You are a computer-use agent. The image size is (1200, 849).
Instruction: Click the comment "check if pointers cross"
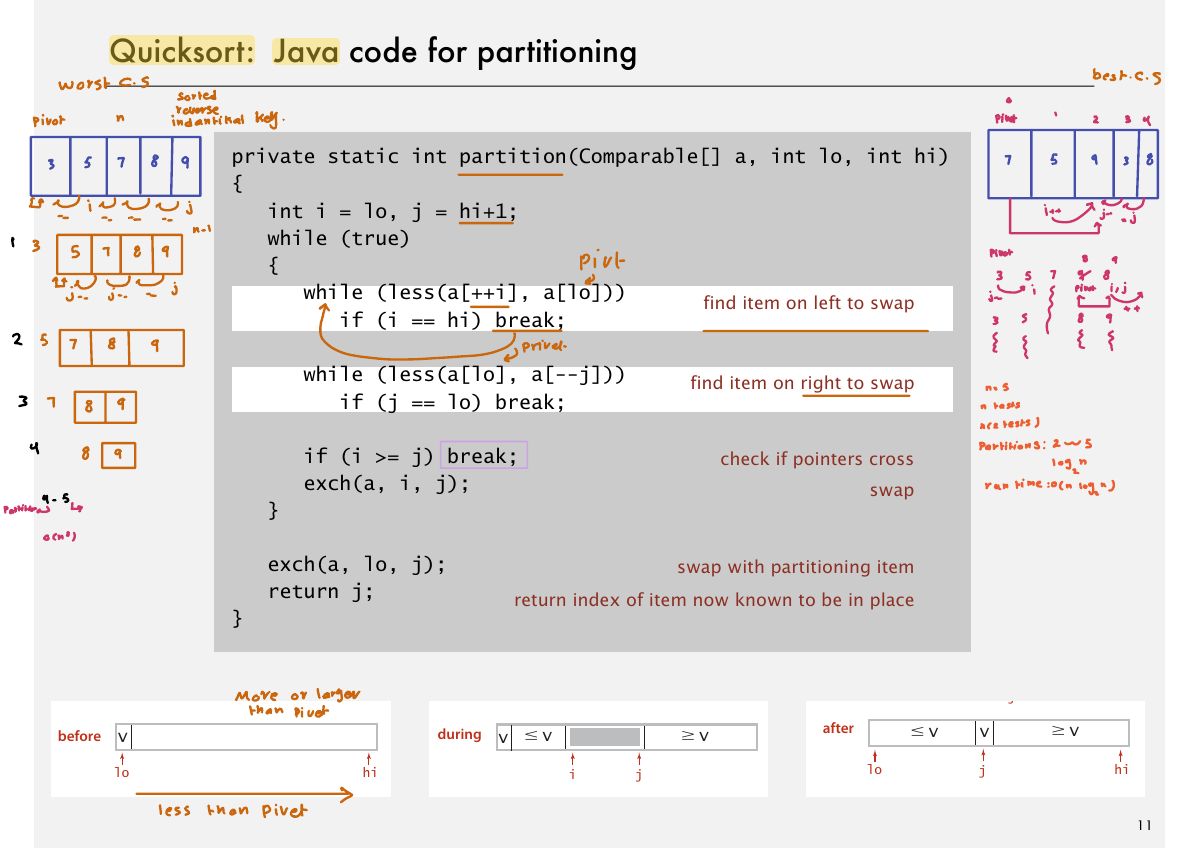(x=817, y=459)
